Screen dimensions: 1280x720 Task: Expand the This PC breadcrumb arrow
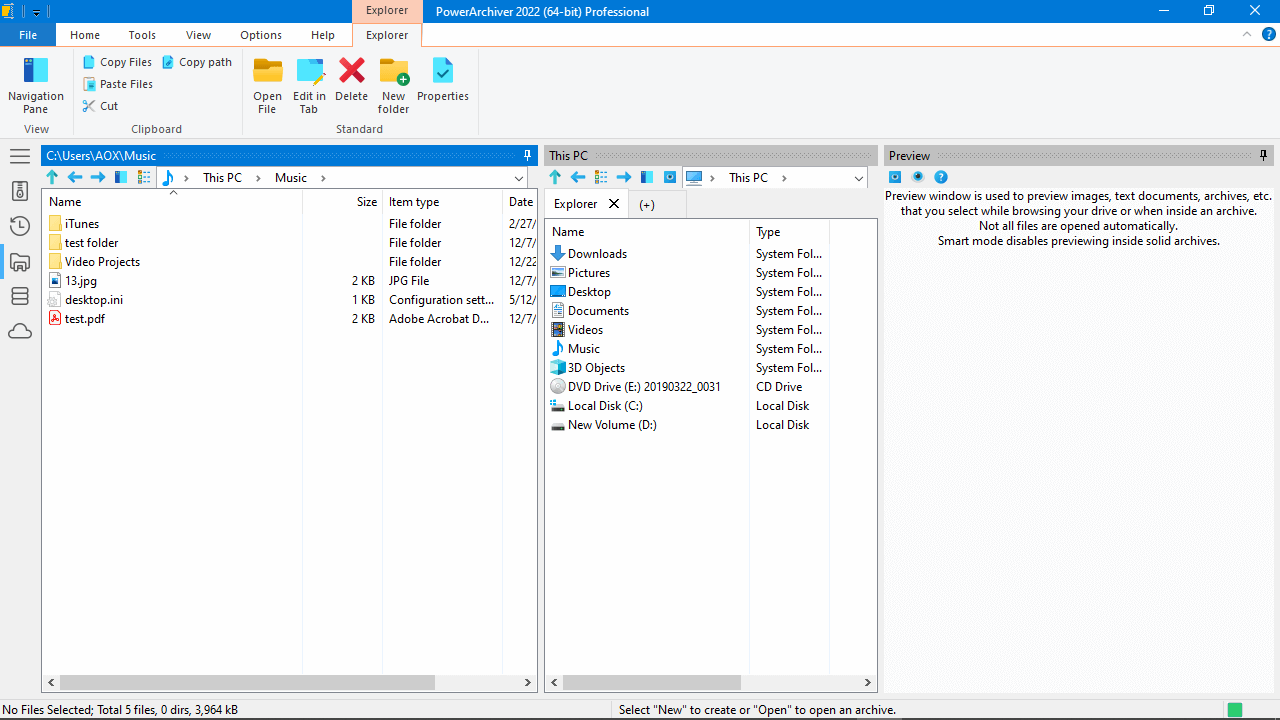coord(258,177)
